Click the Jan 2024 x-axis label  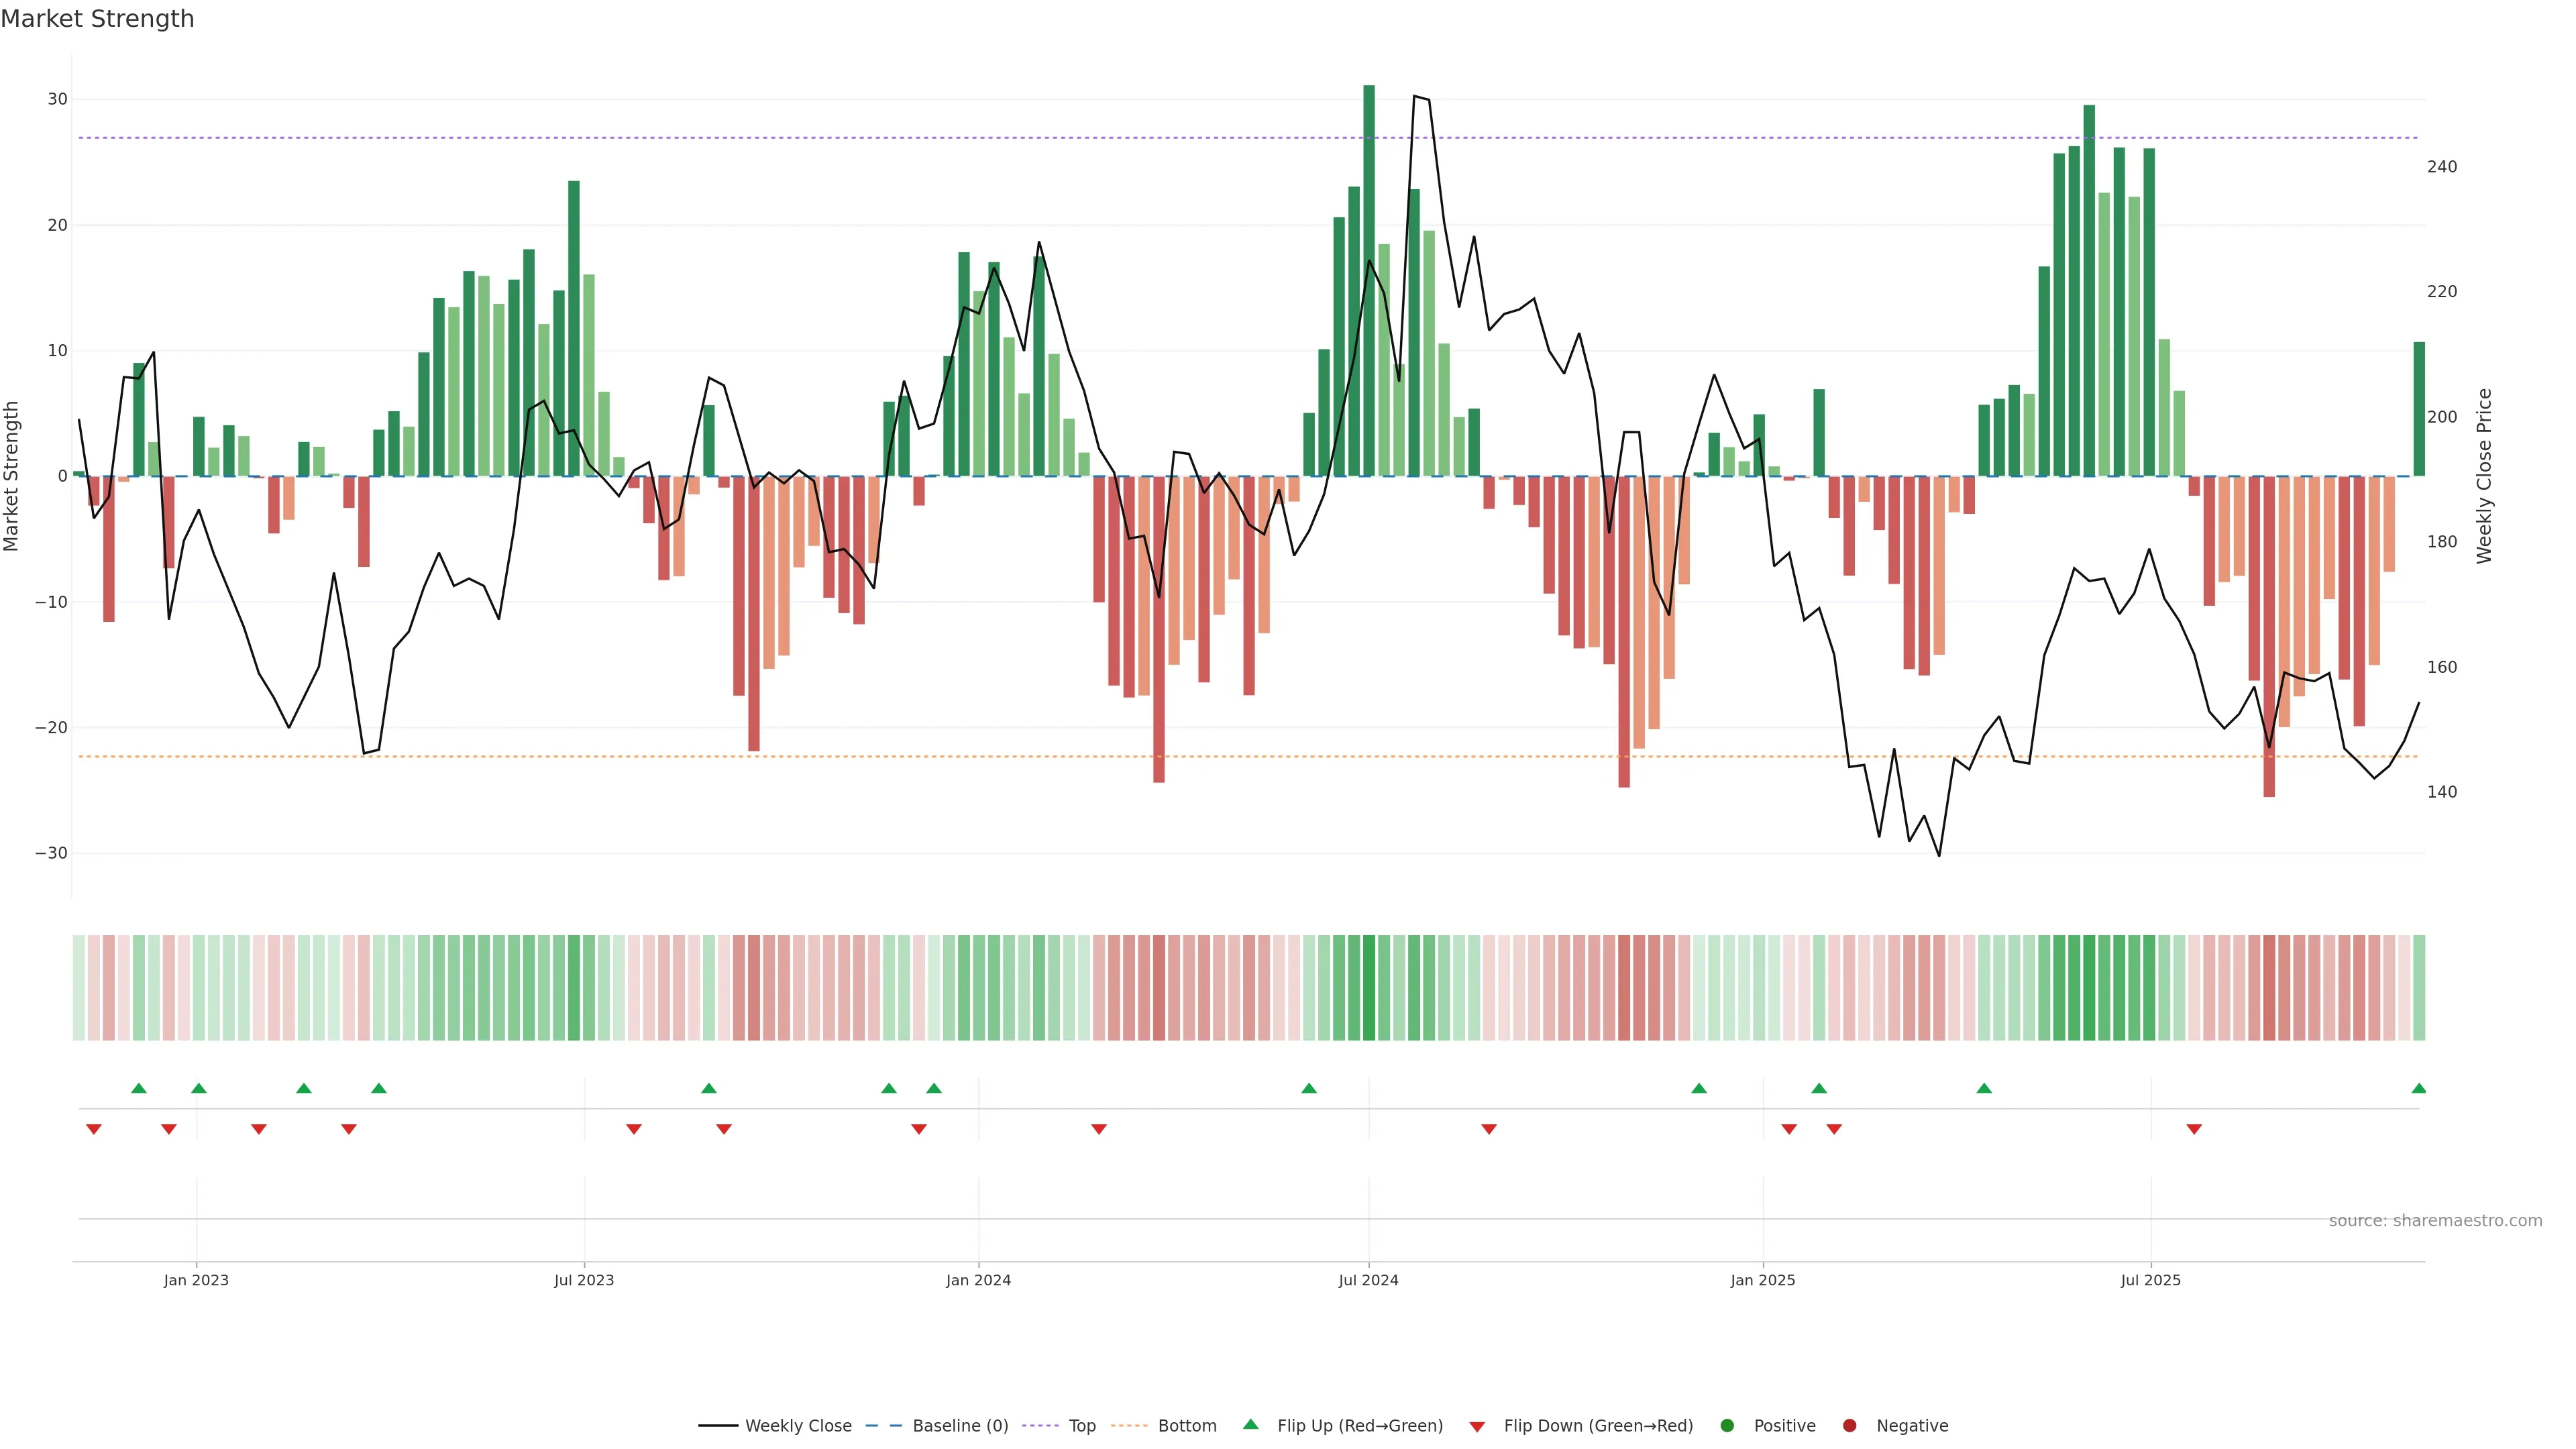(x=978, y=1280)
